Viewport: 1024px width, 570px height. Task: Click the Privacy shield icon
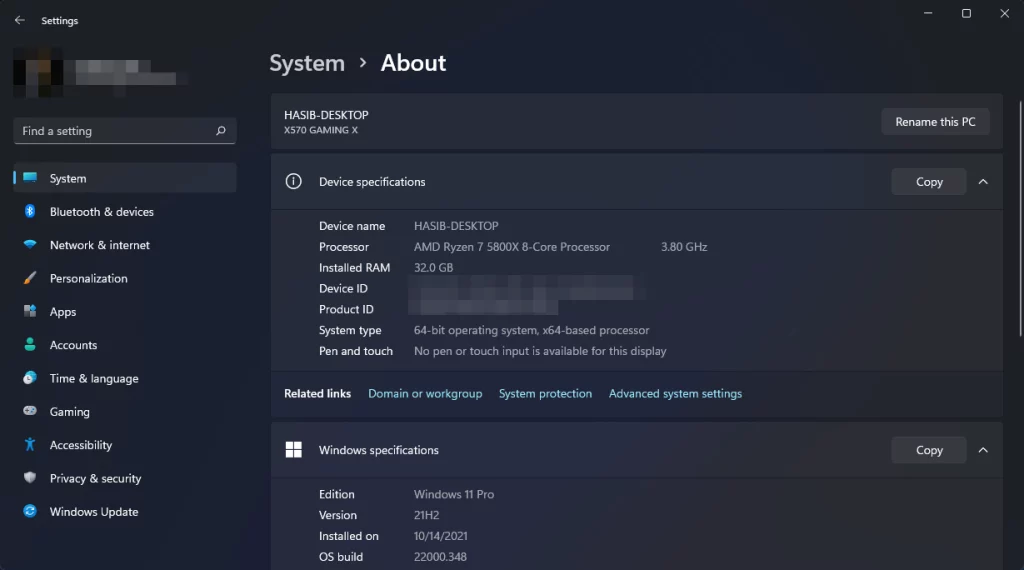[30, 477]
